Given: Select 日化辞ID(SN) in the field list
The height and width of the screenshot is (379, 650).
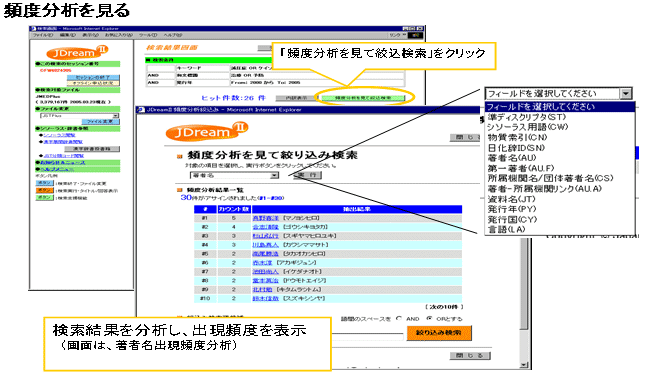Looking at the screenshot, I should click(516, 148).
